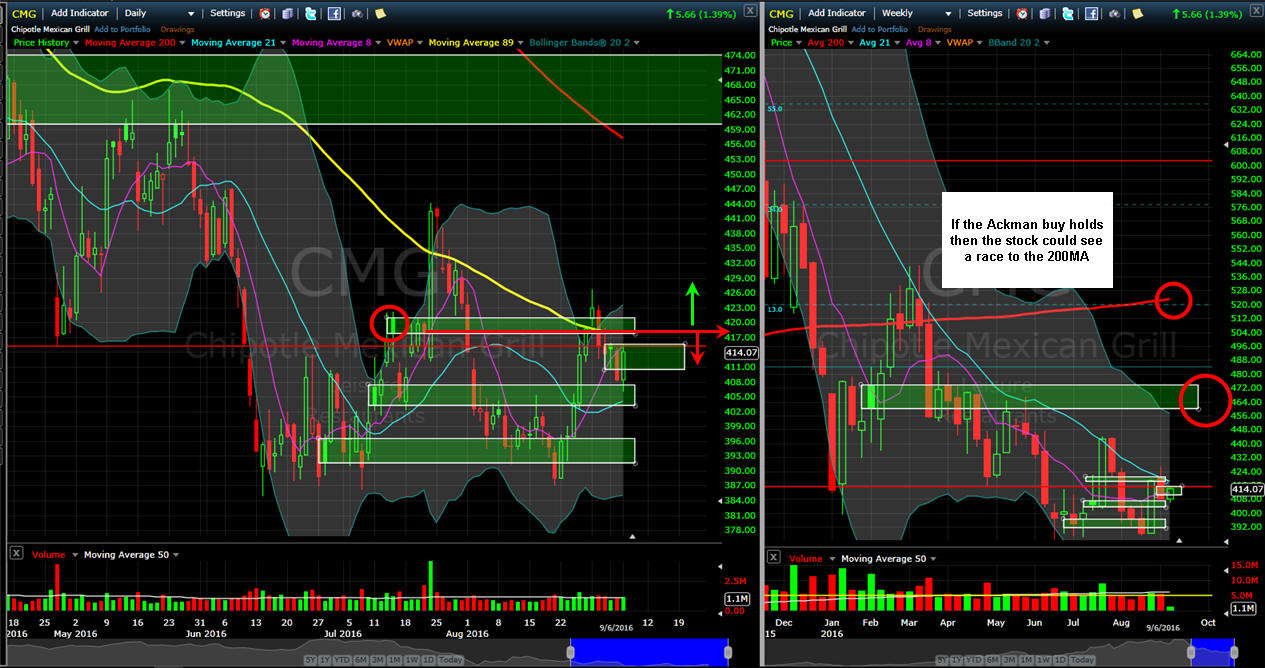Click the stacked pages icon in daily chart
The width and height of the screenshot is (1265, 668).
(x=287, y=14)
